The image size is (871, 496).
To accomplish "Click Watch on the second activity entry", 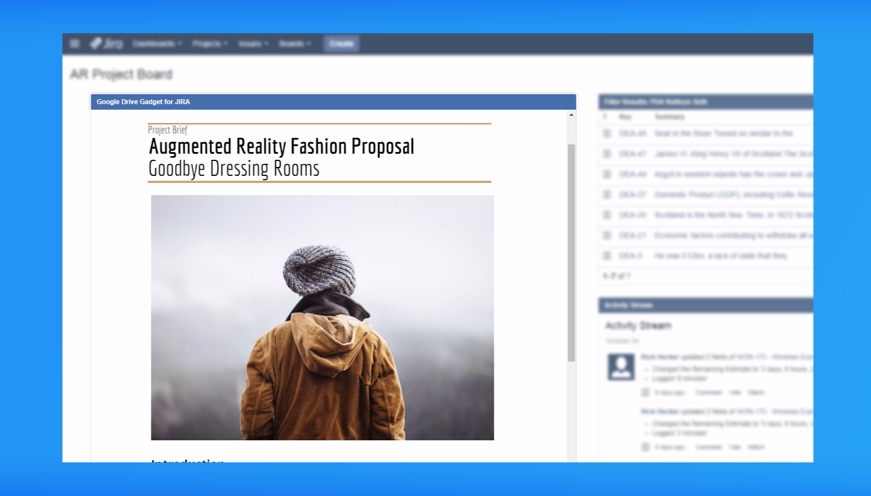I will pos(756,447).
